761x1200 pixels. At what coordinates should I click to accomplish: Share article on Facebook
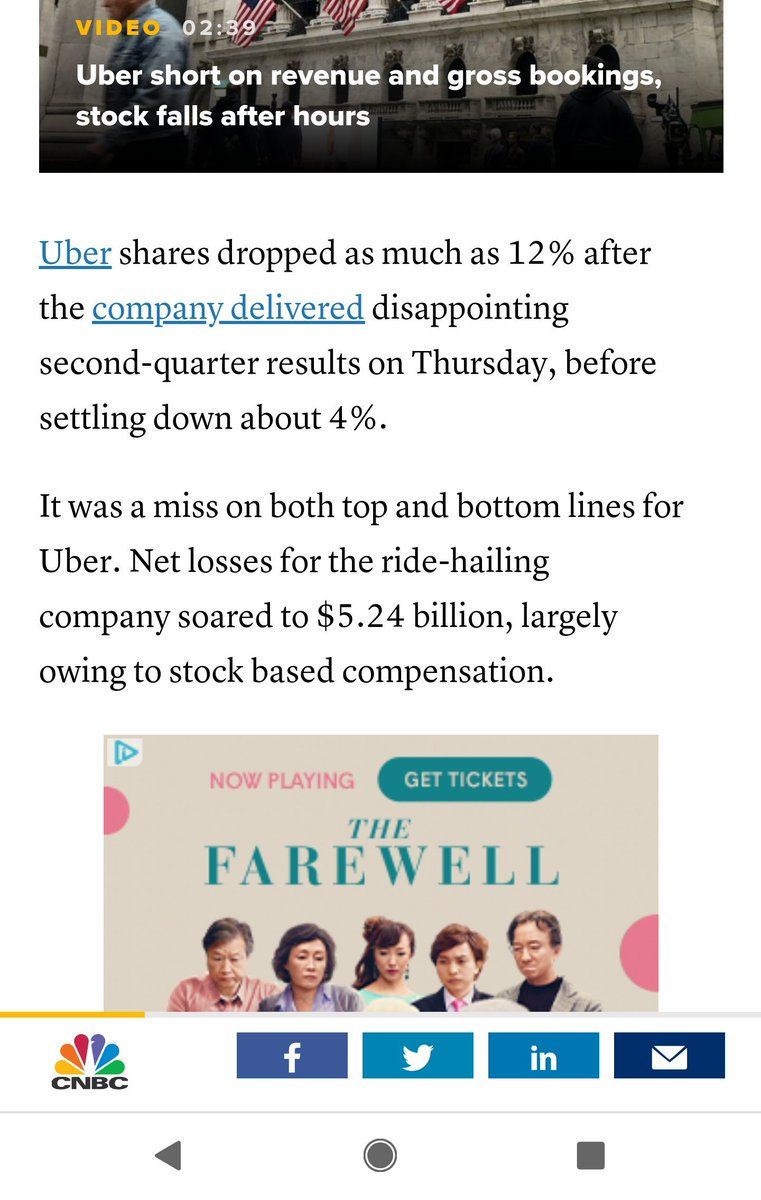292,1055
